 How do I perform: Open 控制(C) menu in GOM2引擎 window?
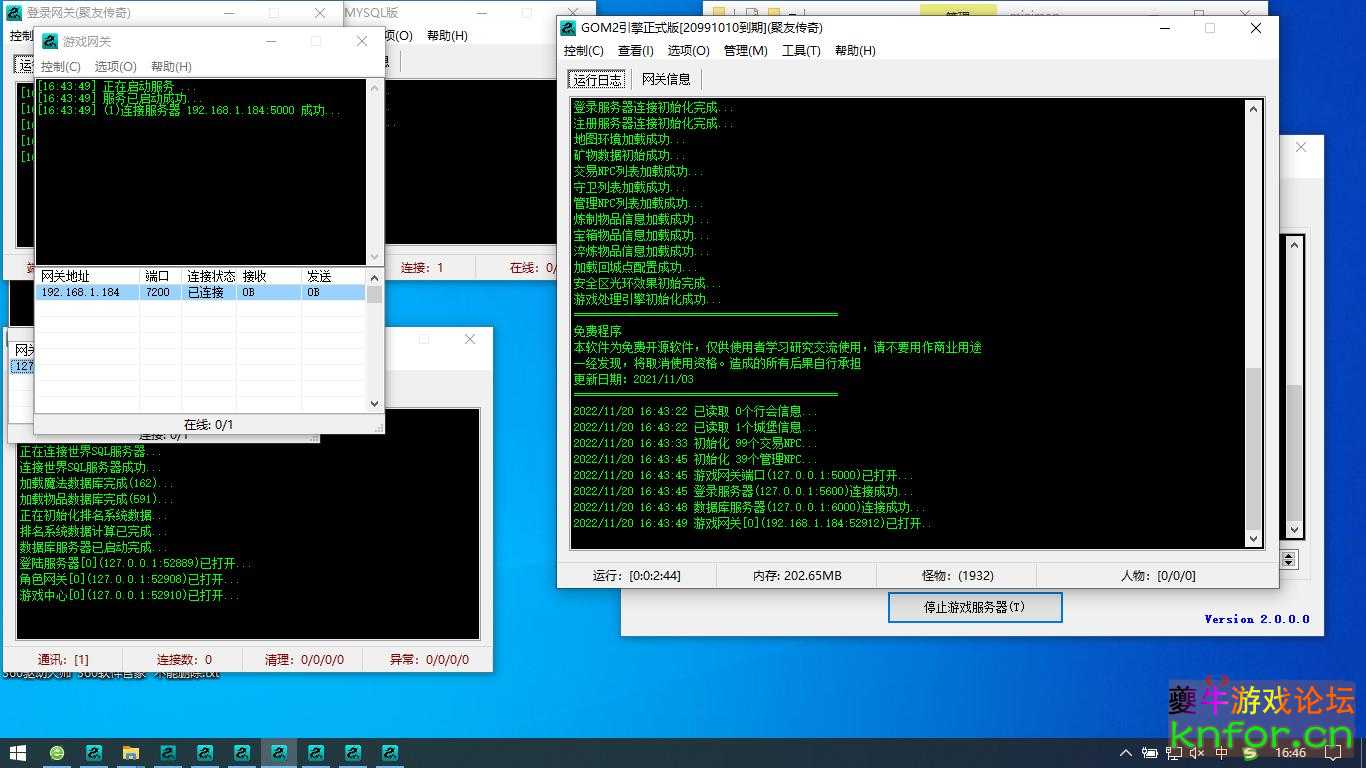coord(584,50)
